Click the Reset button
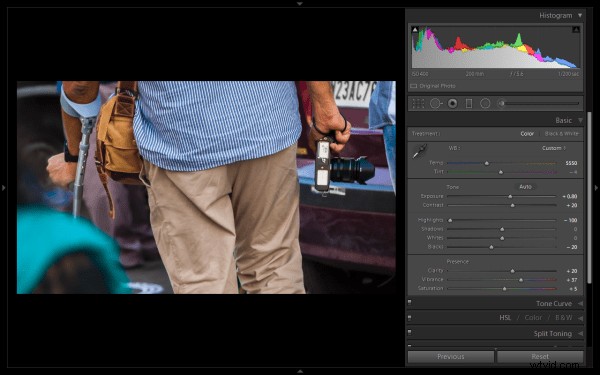 pos(540,357)
